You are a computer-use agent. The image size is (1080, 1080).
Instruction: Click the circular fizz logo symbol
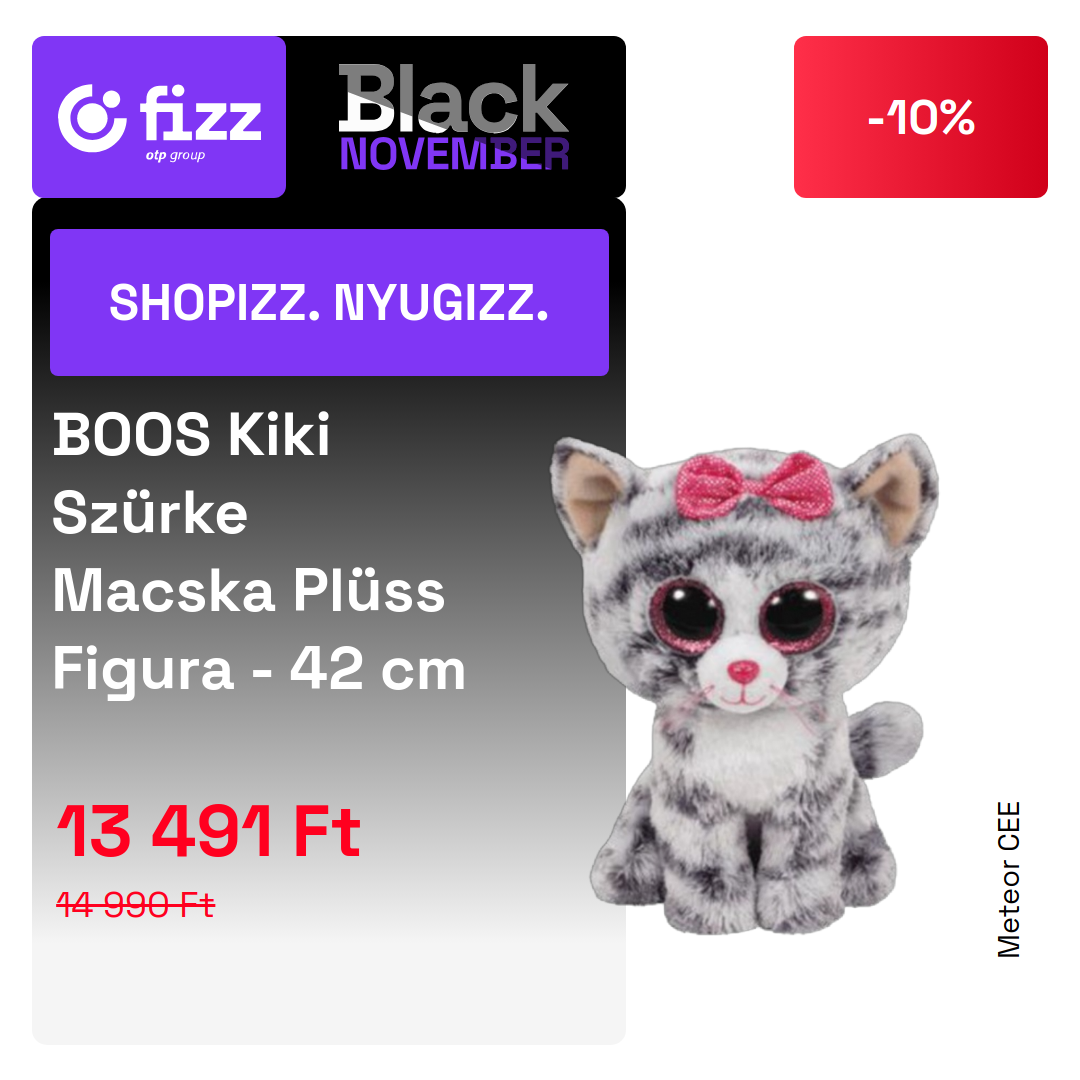tap(92, 118)
